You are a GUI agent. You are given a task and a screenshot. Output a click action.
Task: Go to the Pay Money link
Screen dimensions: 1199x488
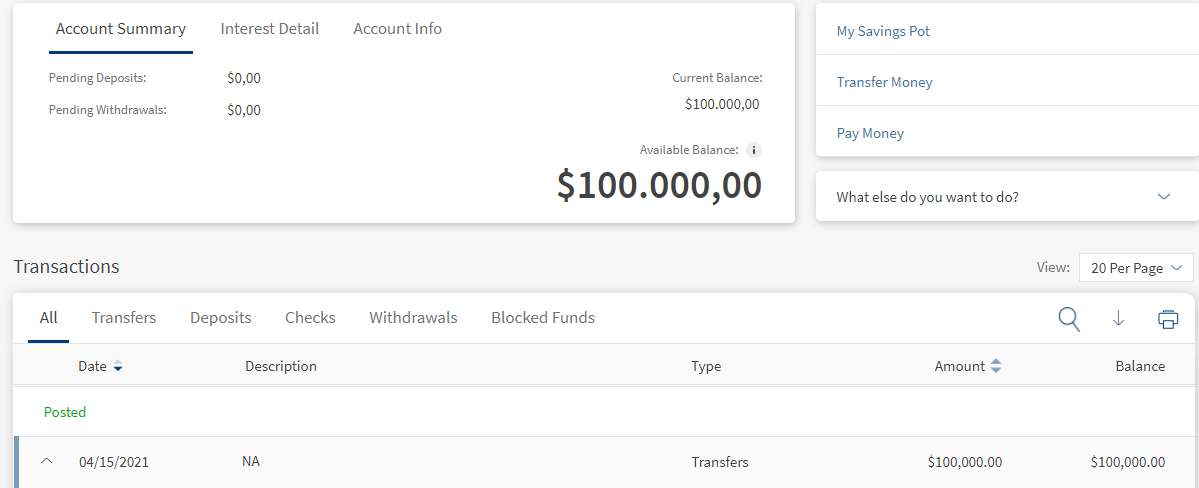click(870, 133)
